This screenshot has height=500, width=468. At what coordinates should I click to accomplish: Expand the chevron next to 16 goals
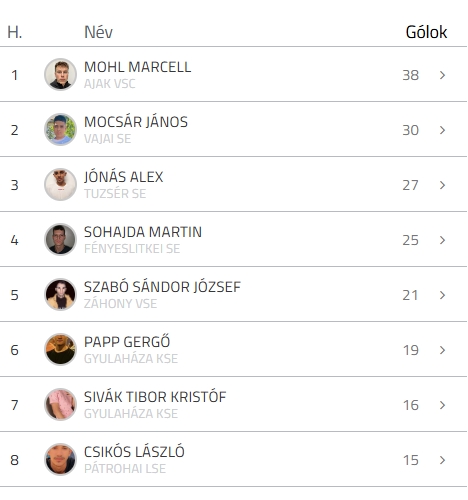point(442,405)
